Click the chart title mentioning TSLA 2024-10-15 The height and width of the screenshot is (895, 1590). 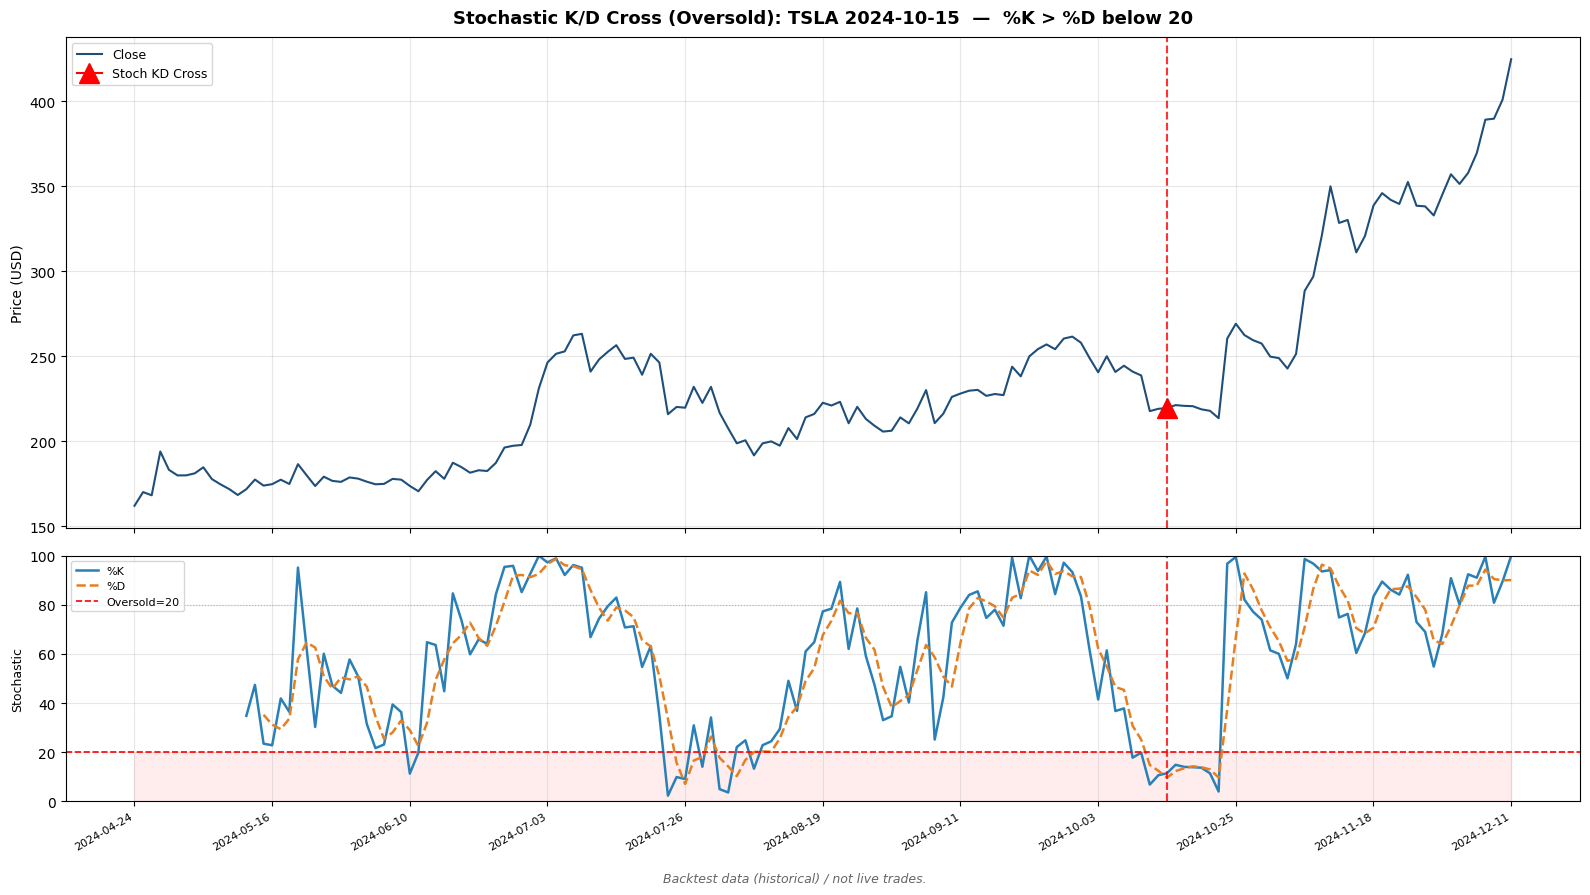tap(822, 18)
